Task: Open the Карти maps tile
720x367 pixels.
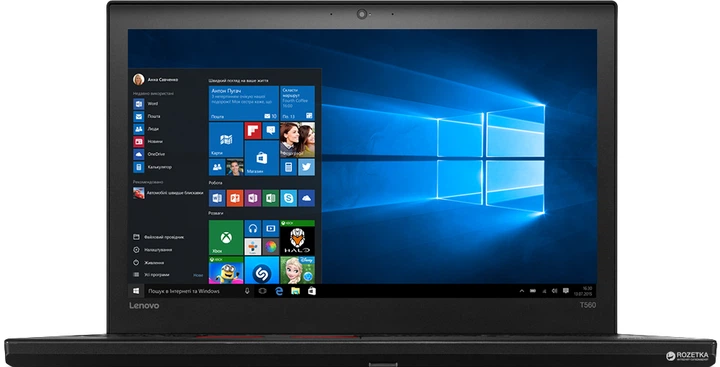Action: point(226,140)
